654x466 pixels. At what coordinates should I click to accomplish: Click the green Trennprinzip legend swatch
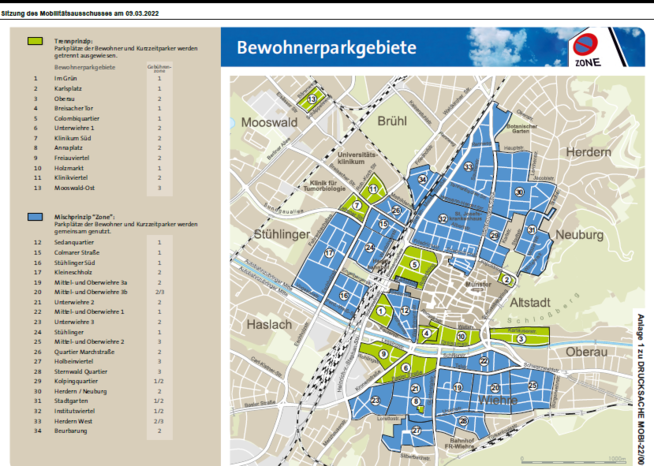33,40
